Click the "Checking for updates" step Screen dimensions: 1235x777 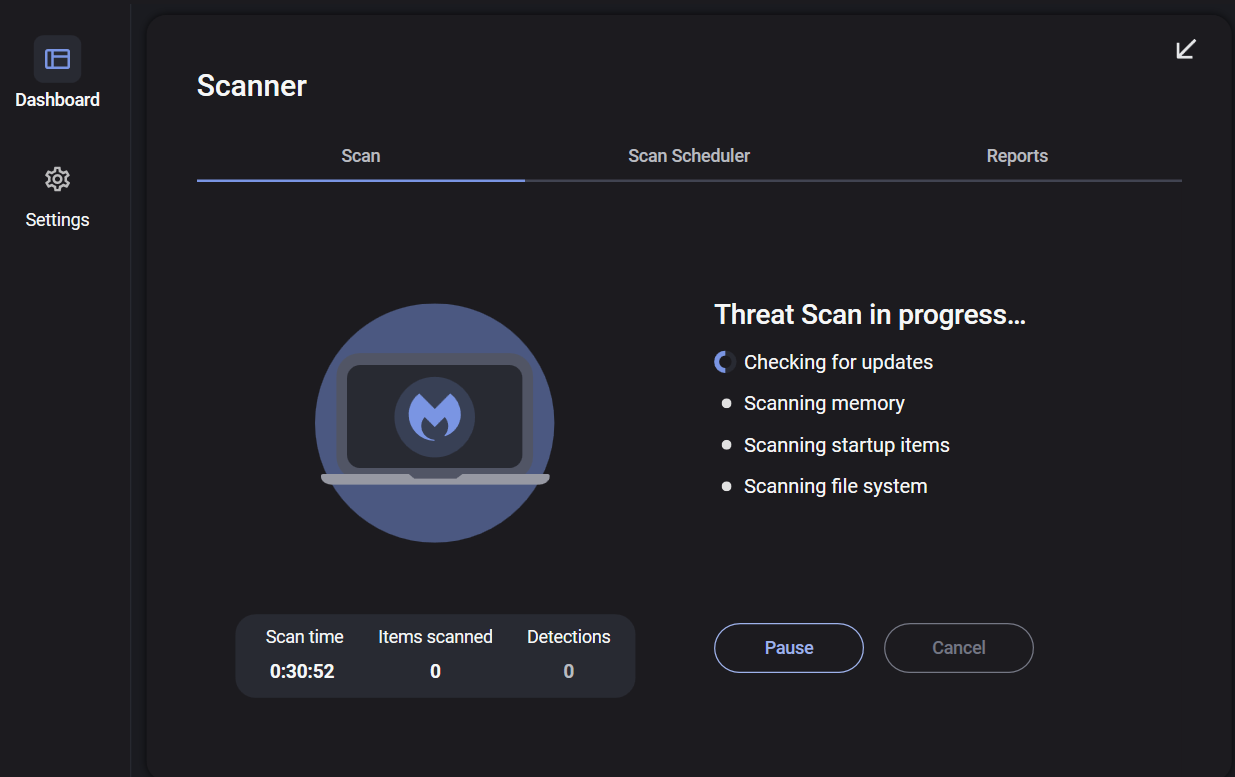[x=838, y=362]
